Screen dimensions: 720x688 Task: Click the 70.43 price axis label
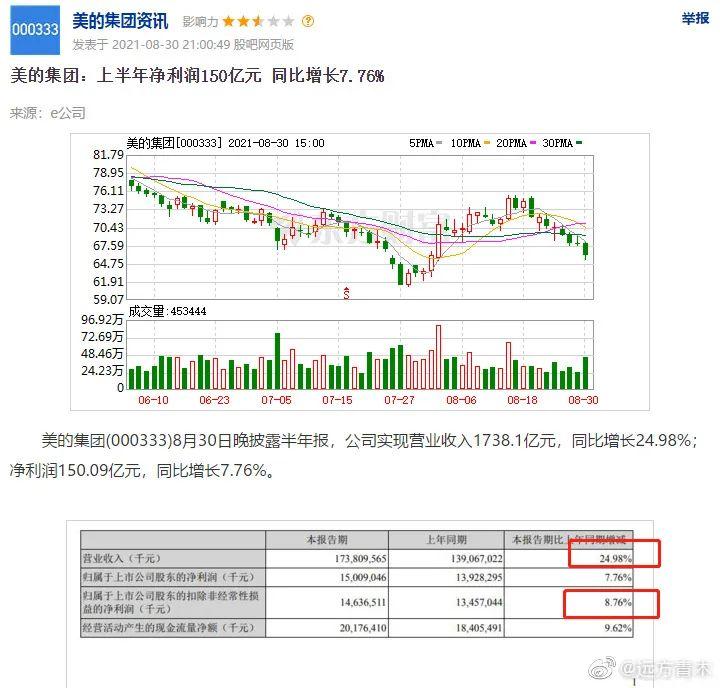(x=108, y=227)
